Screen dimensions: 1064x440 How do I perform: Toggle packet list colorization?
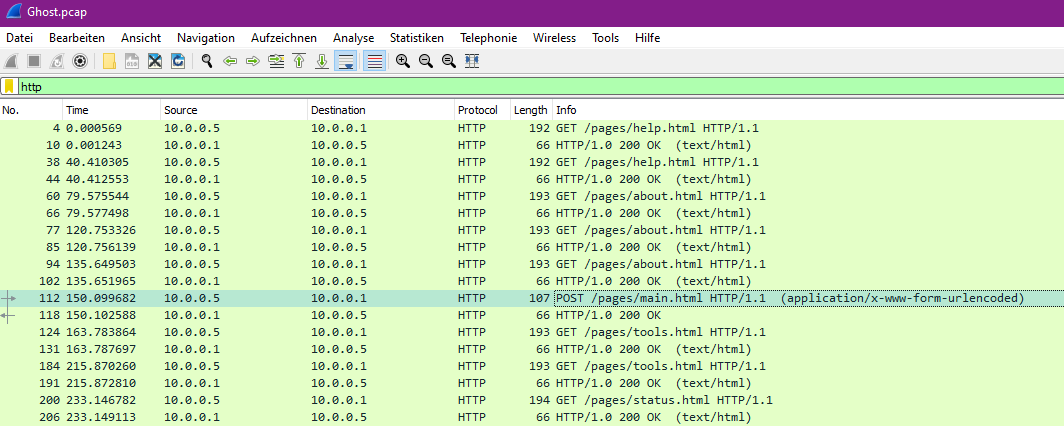pyautogui.click(x=375, y=61)
